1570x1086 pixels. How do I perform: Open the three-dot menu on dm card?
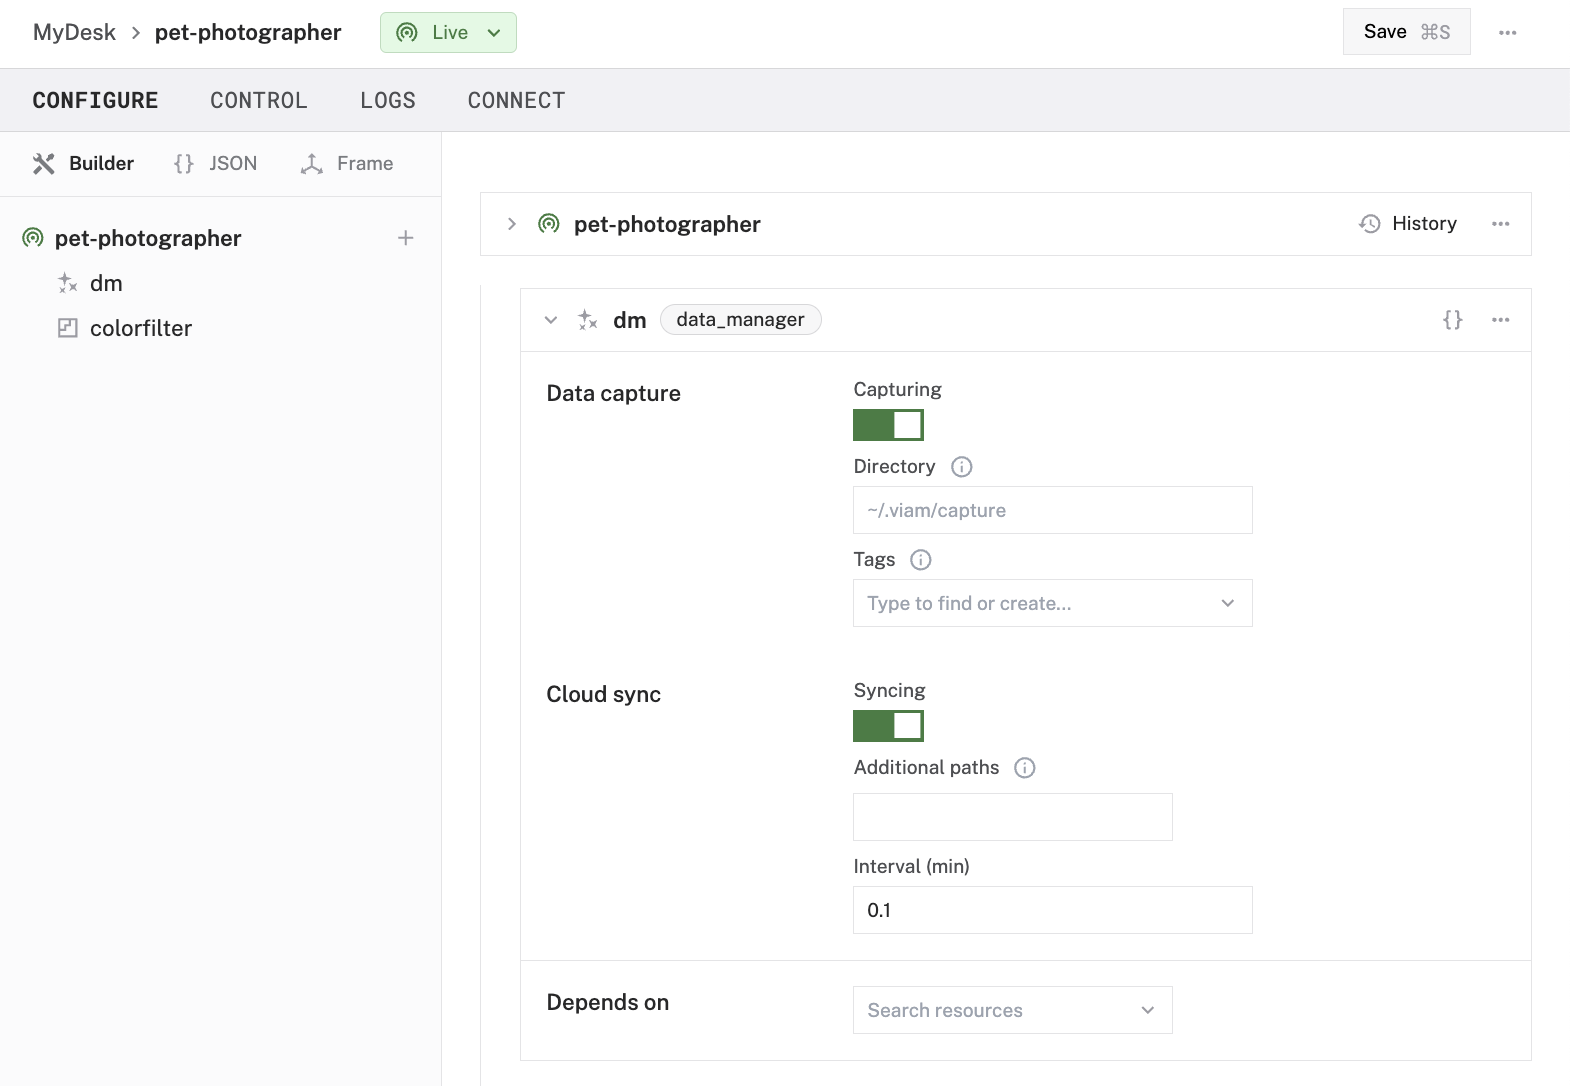tap(1500, 320)
